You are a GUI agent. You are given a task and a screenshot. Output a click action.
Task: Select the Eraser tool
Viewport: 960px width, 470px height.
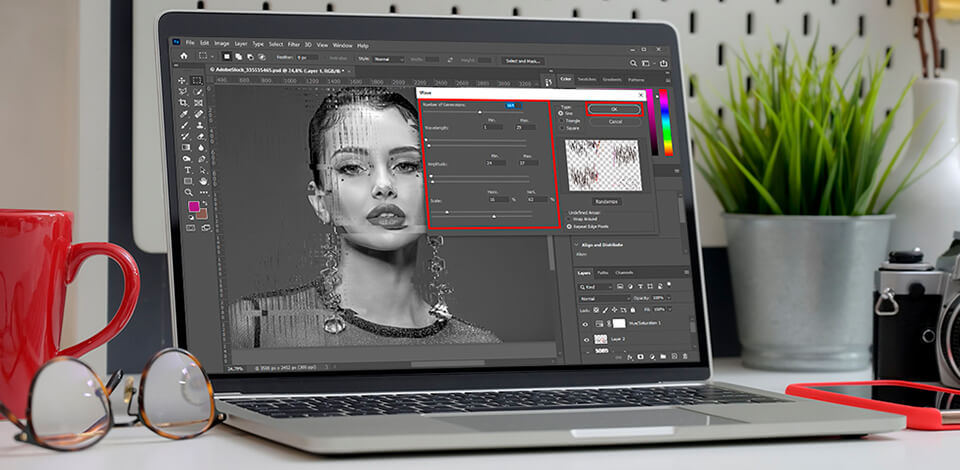[200, 136]
